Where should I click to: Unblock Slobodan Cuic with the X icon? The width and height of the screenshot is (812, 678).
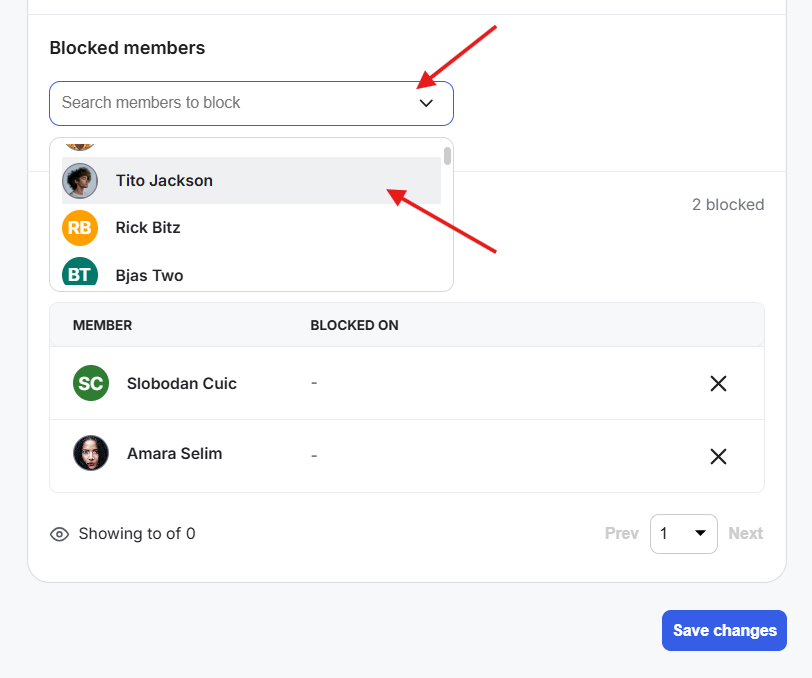pyautogui.click(x=718, y=384)
